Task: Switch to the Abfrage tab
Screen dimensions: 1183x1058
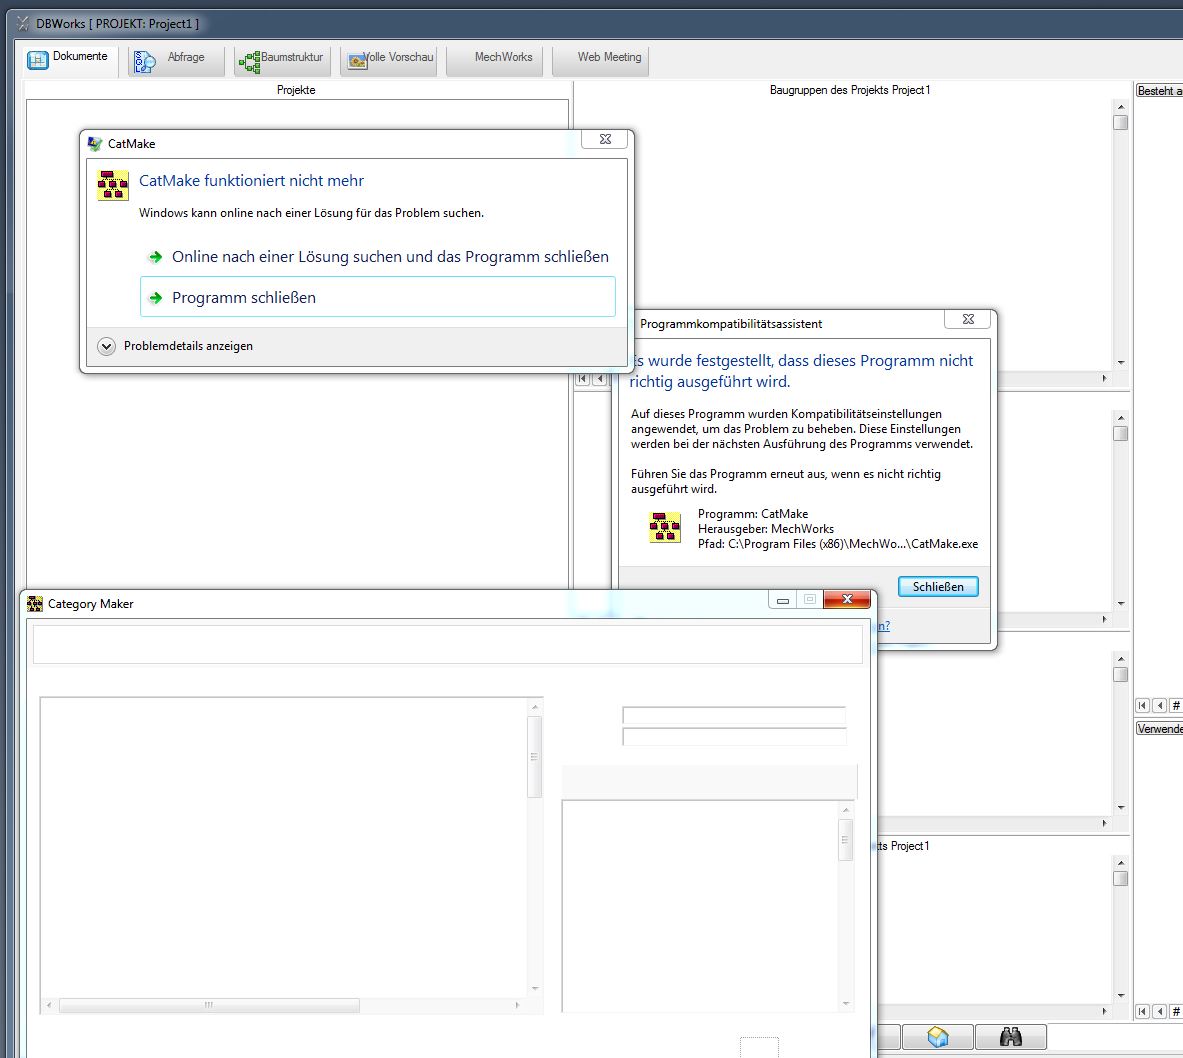Action: pos(176,59)
